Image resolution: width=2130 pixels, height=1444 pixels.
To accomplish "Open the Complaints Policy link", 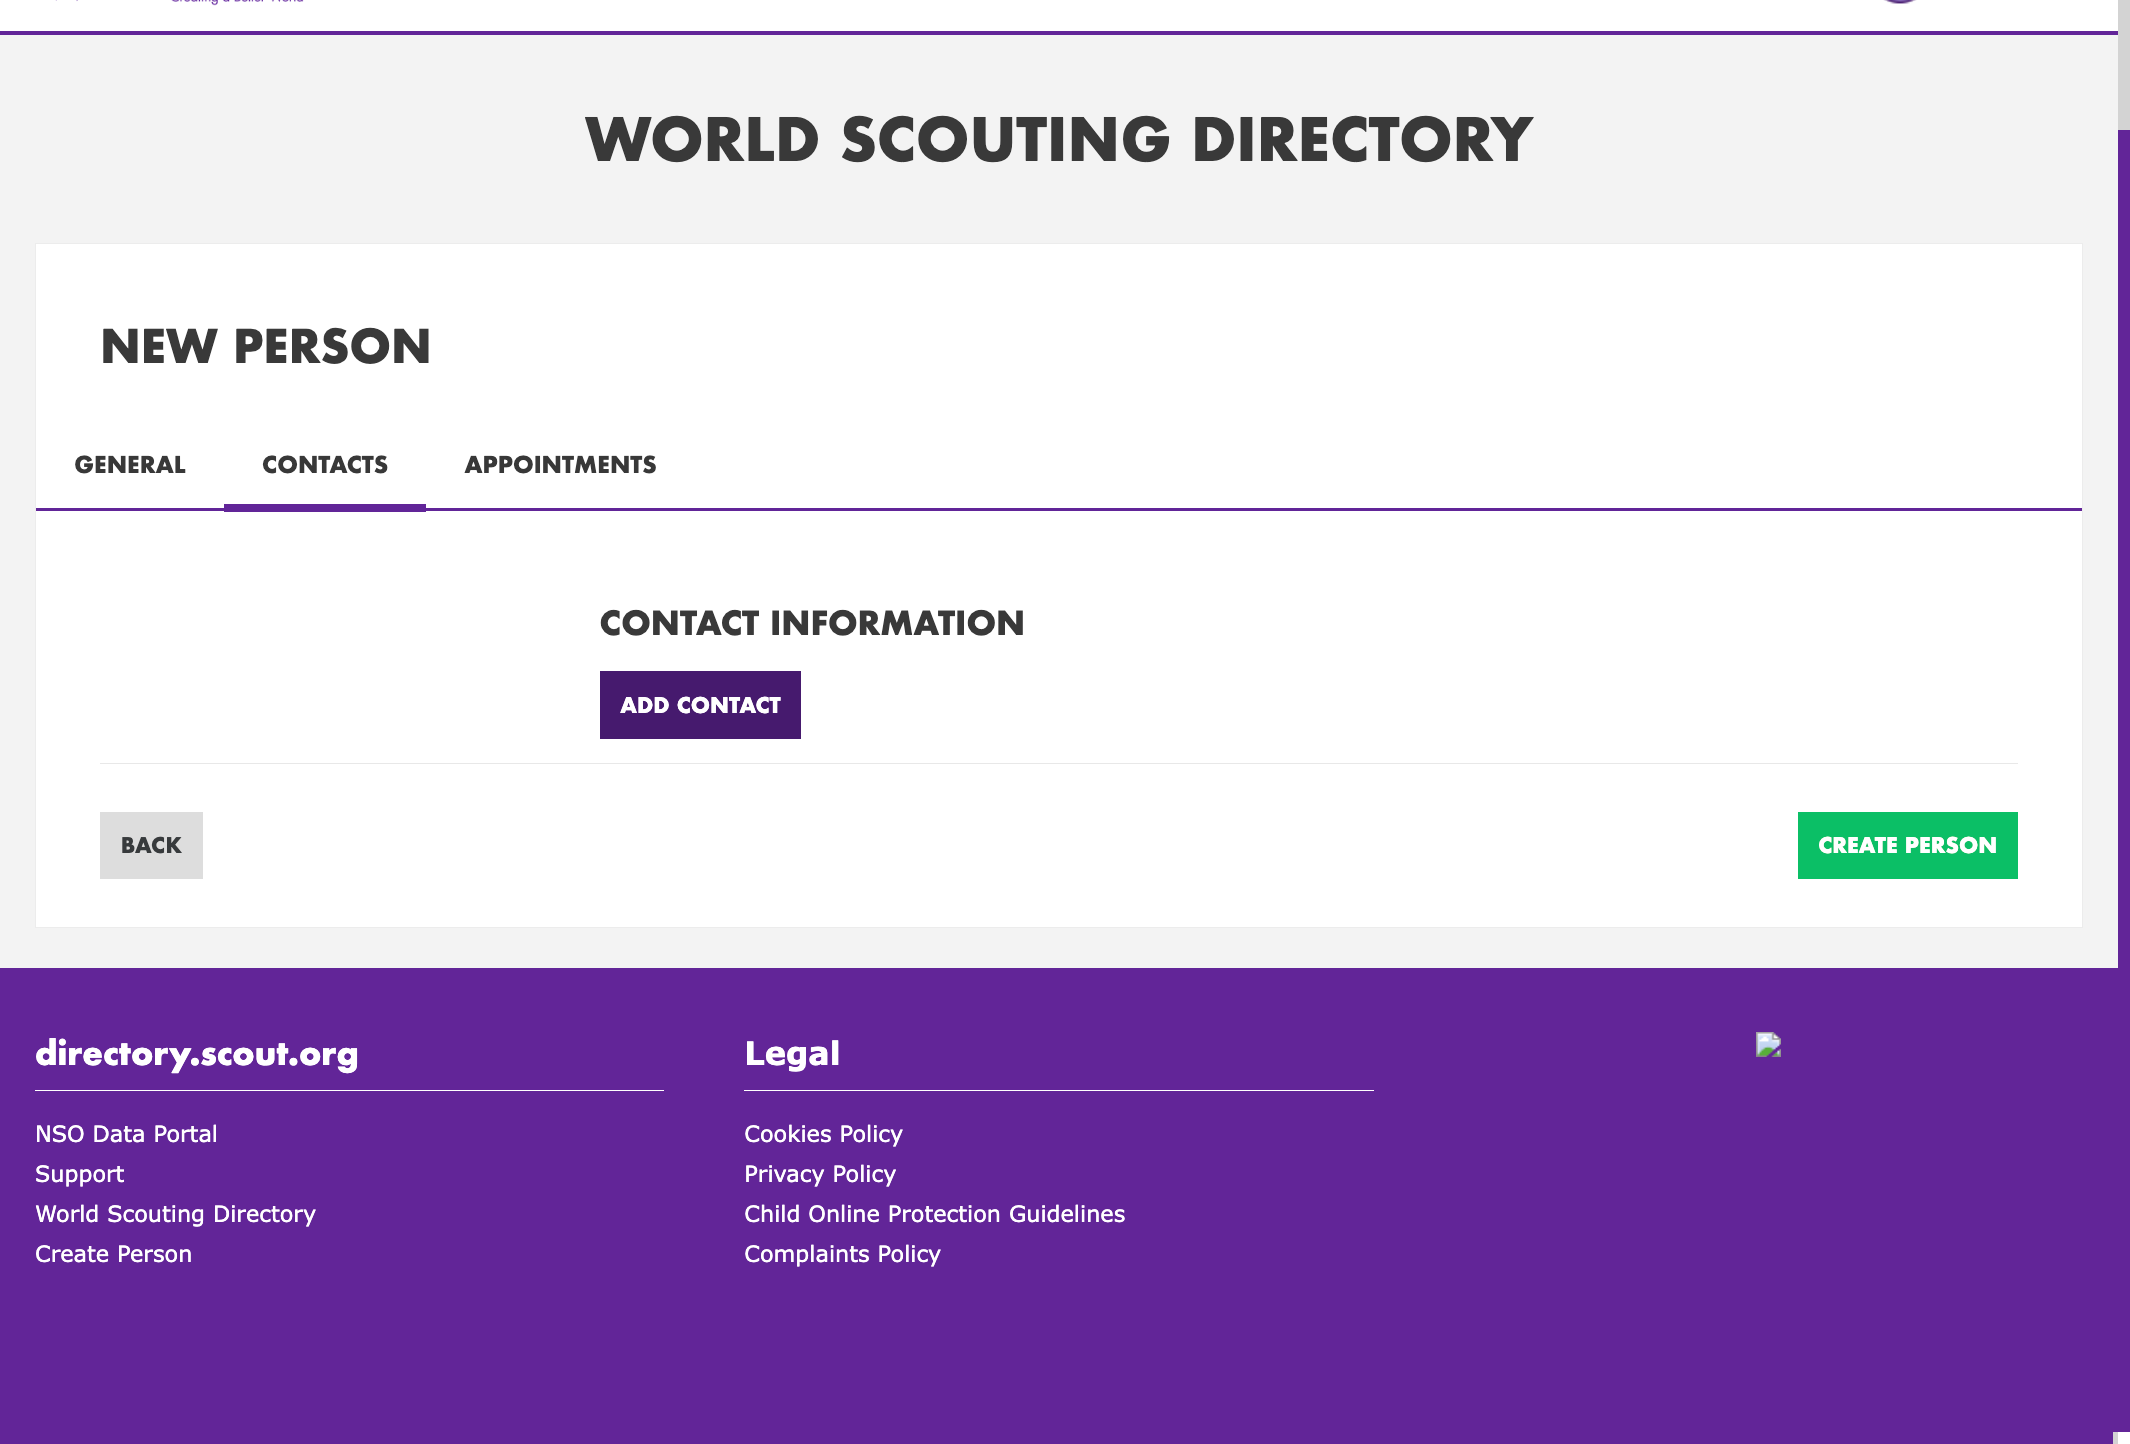I will coord(842,1254).
